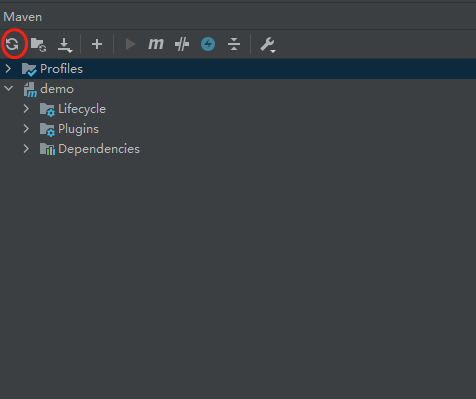Screen dimensions: 476x399
Task: Reload all Maven projects
Action: pos(12,44)
